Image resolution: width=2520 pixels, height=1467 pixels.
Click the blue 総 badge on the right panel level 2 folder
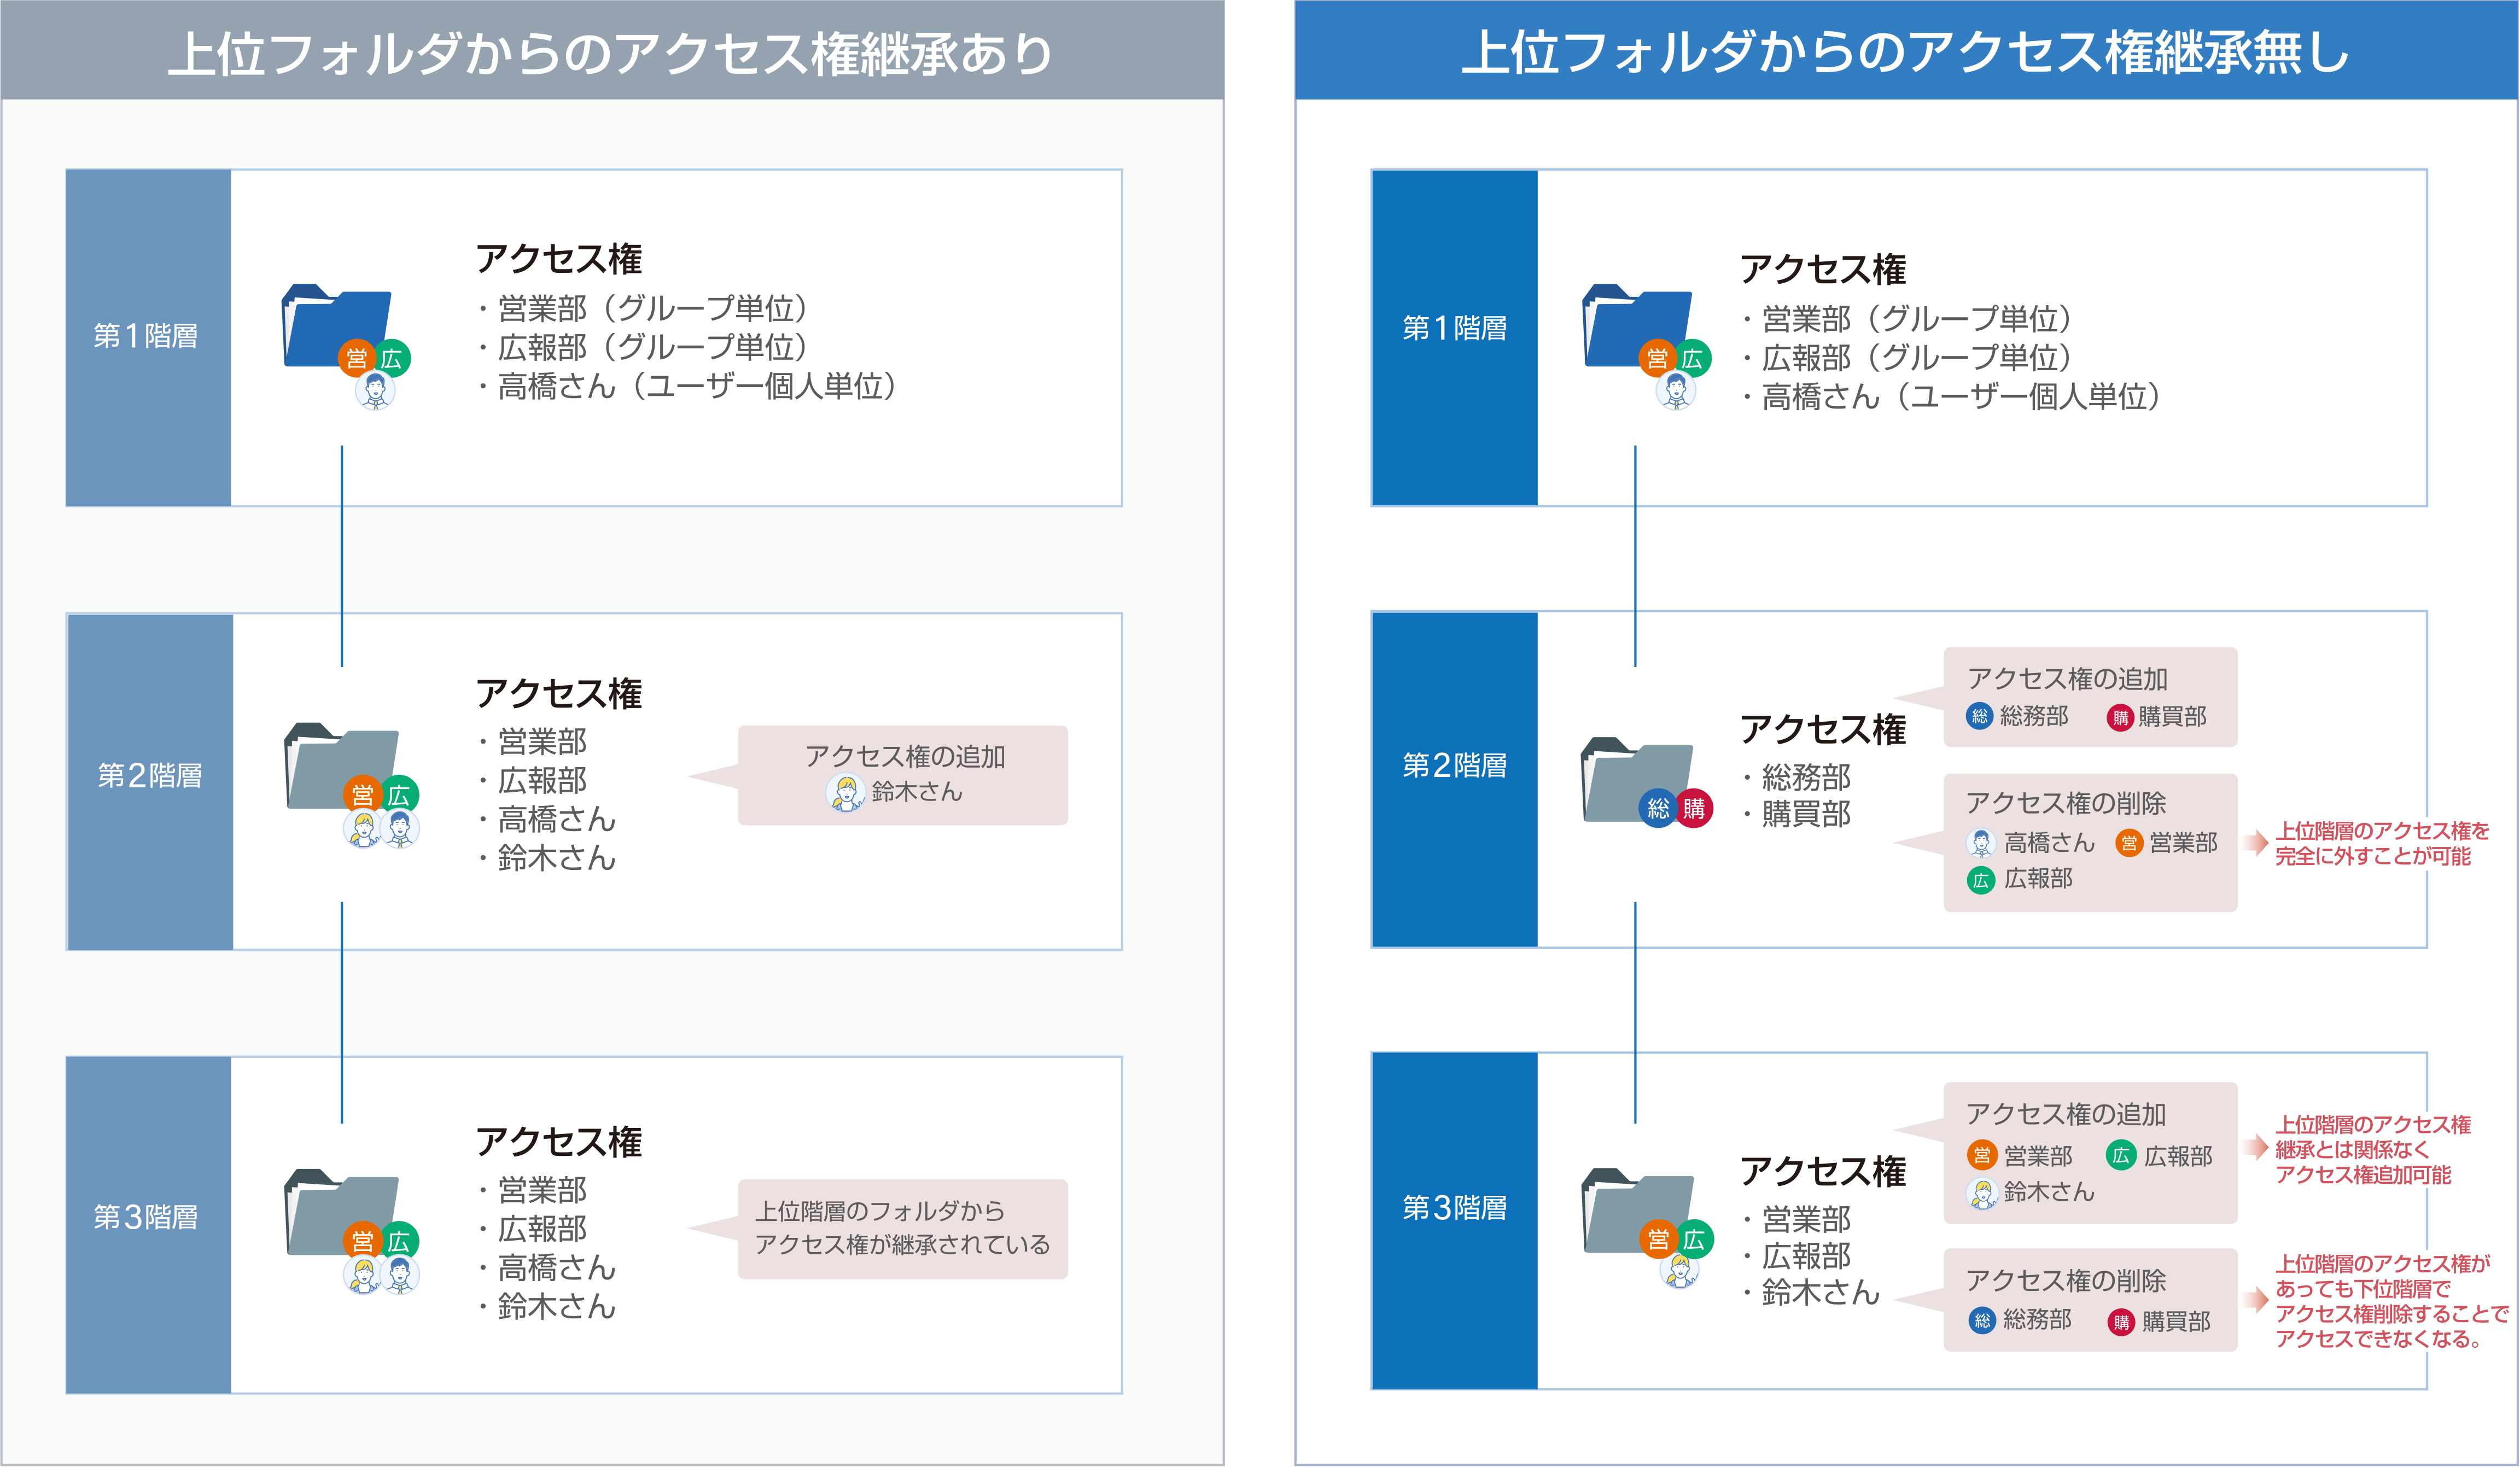tap(1658, 808)
